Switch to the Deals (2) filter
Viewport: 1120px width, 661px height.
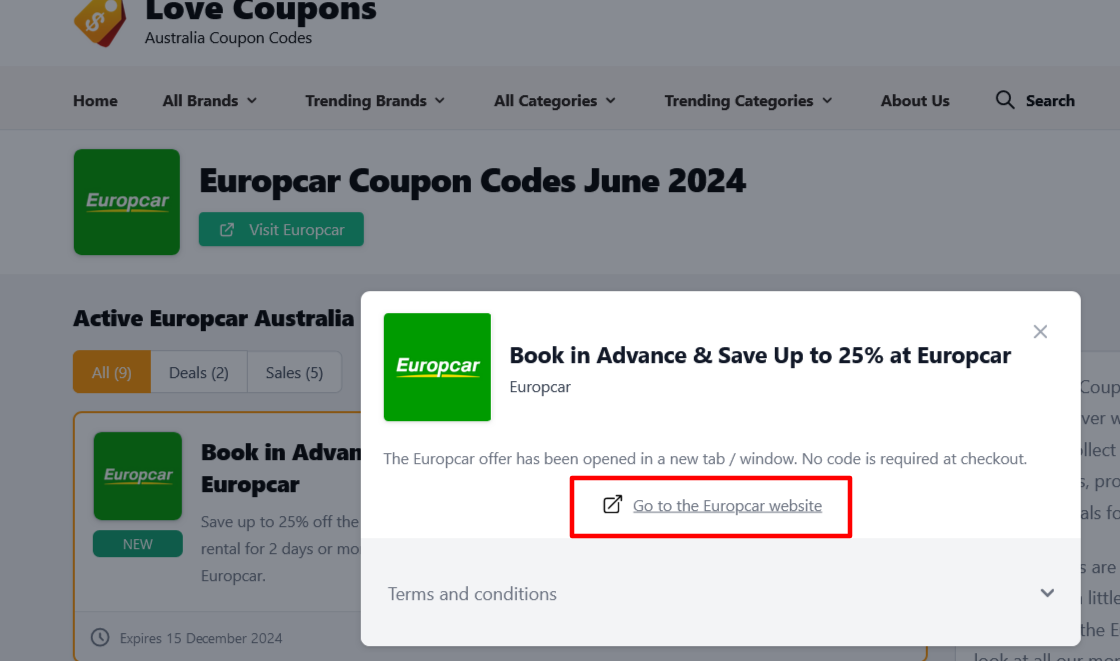coord(198,372)
